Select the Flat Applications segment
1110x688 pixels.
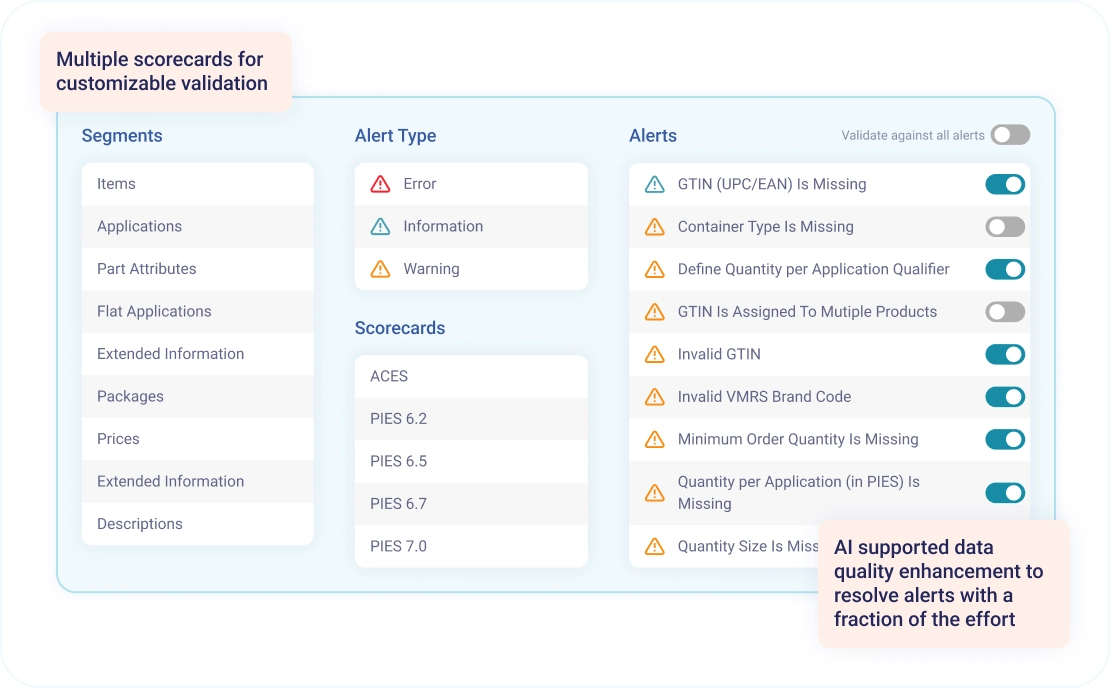pyautogui.click(x=197, y=312)
